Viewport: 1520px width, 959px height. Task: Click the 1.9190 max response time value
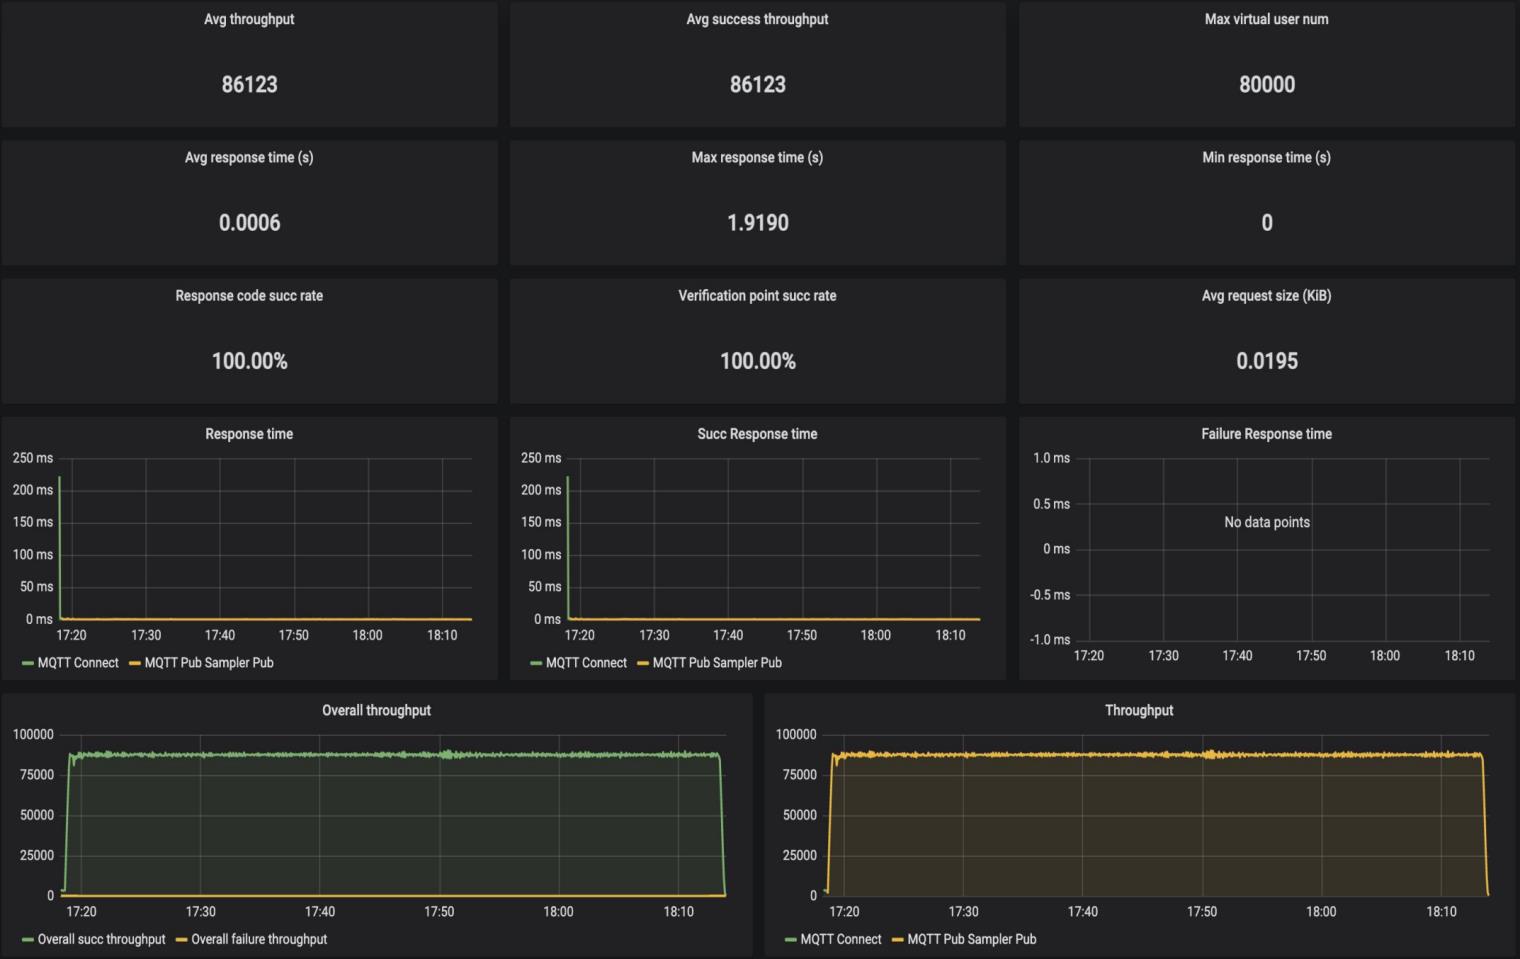tap(757, 222)
